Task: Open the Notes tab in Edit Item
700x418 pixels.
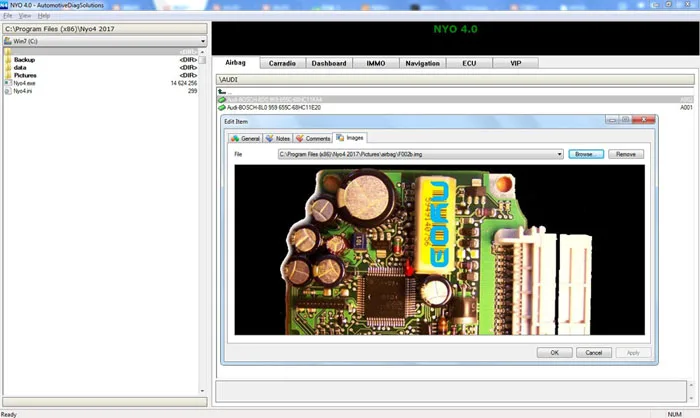Action: tap(278, 138)
